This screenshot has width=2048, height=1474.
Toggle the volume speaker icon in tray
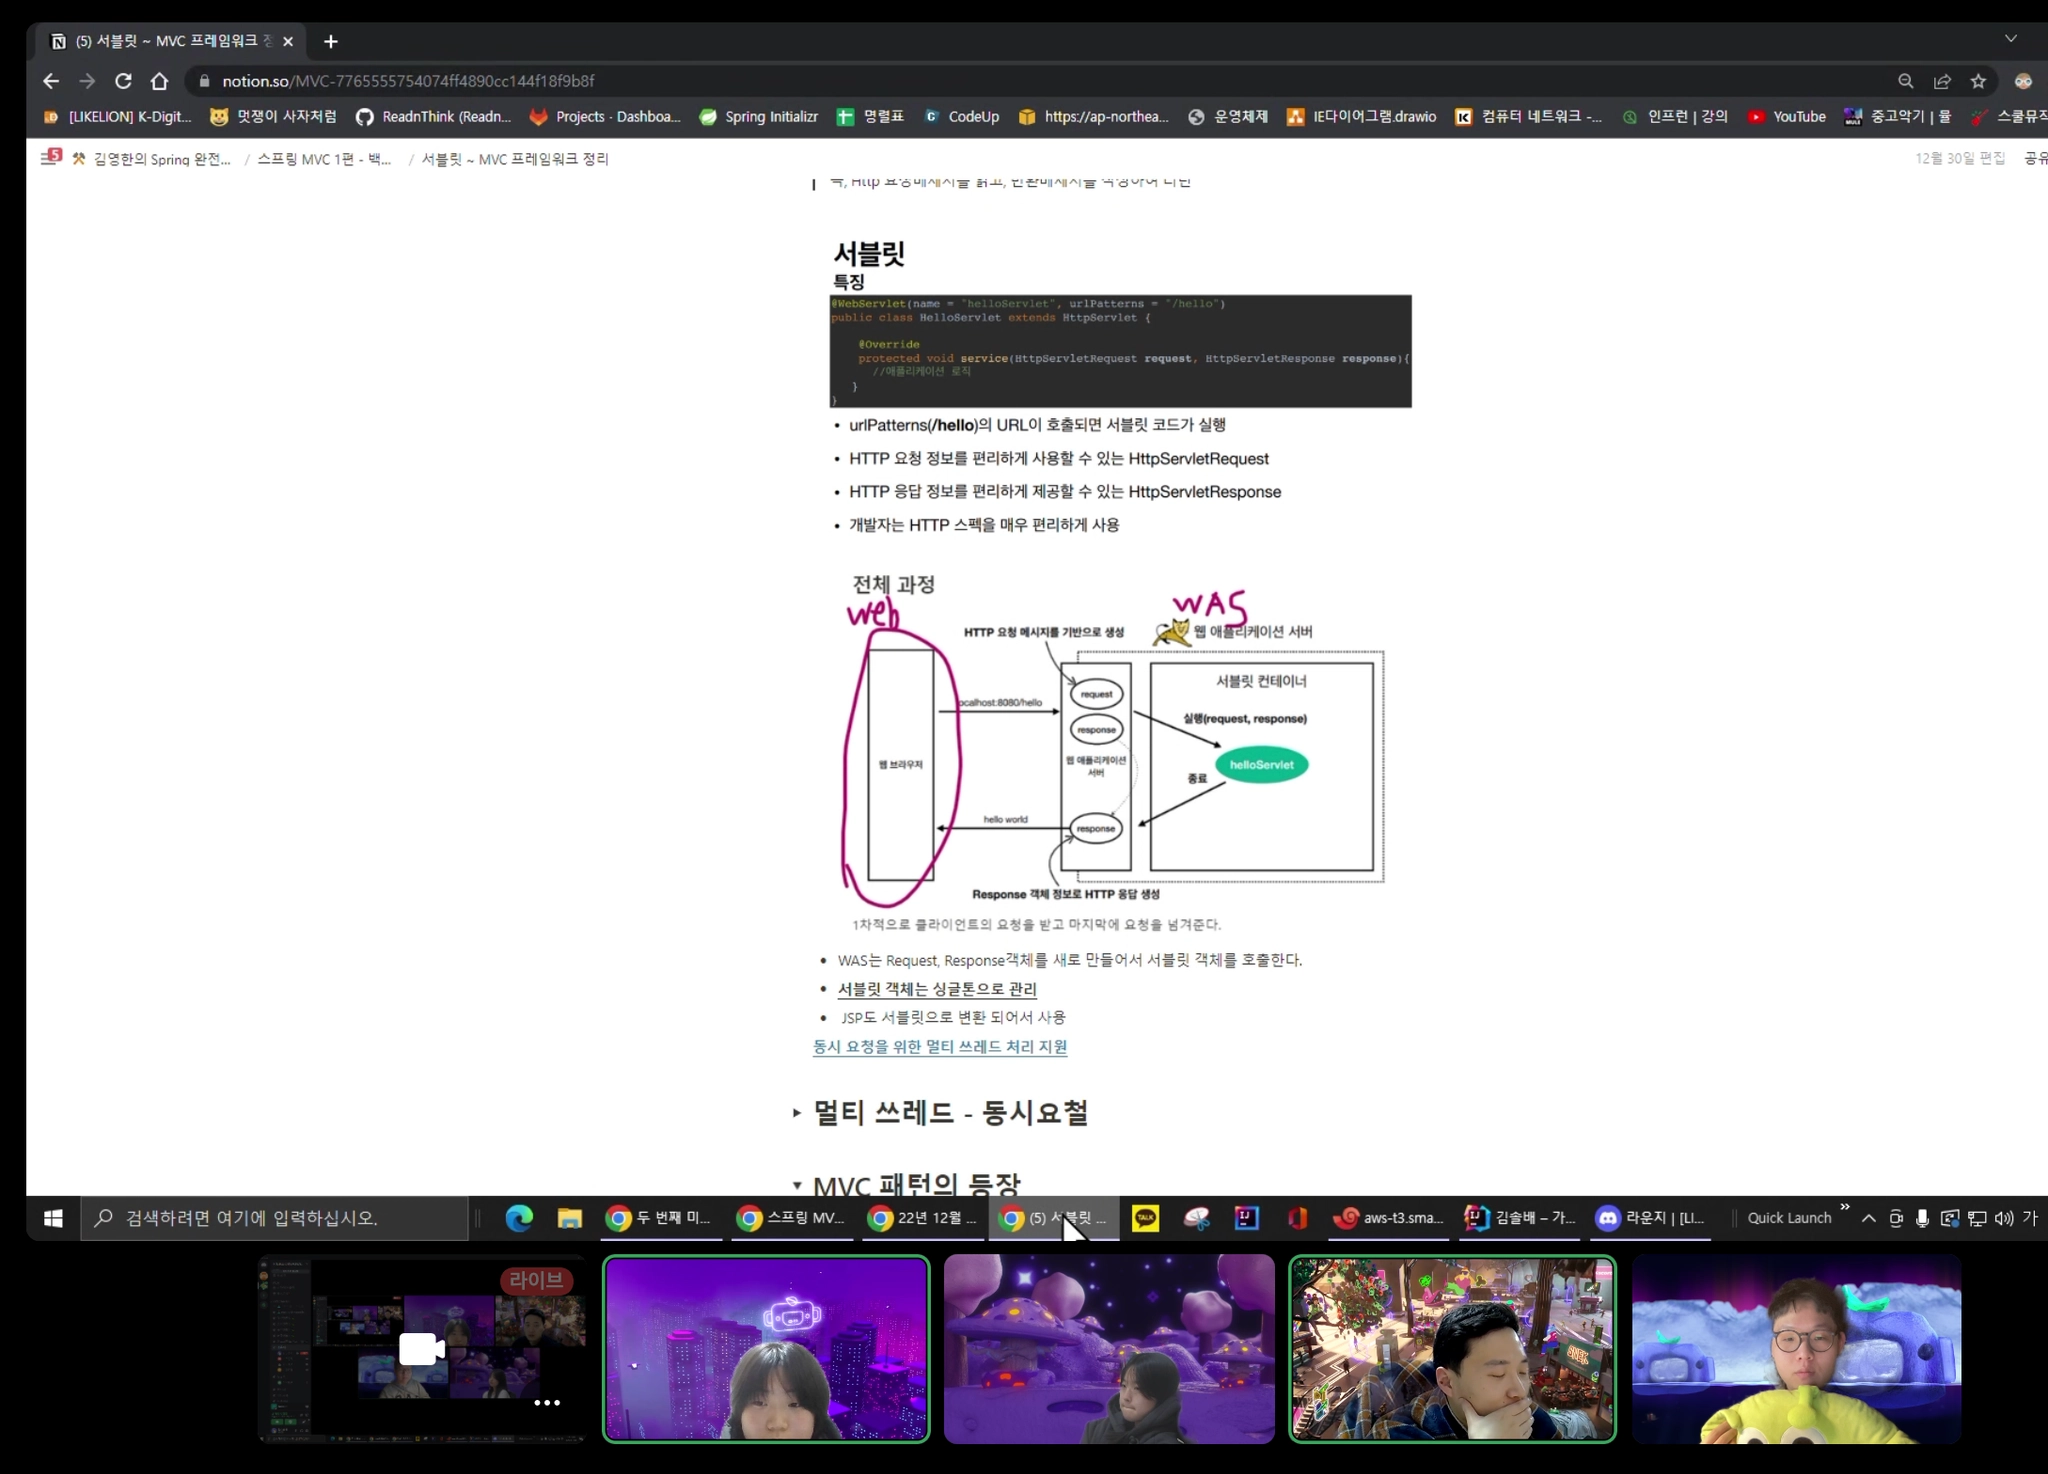[2003, 1217]
